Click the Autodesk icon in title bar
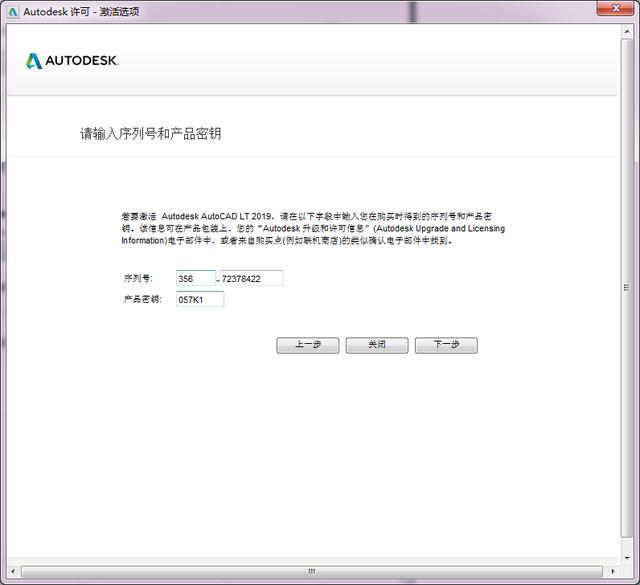The image size is (640, 585). click(x=13, y=11)
